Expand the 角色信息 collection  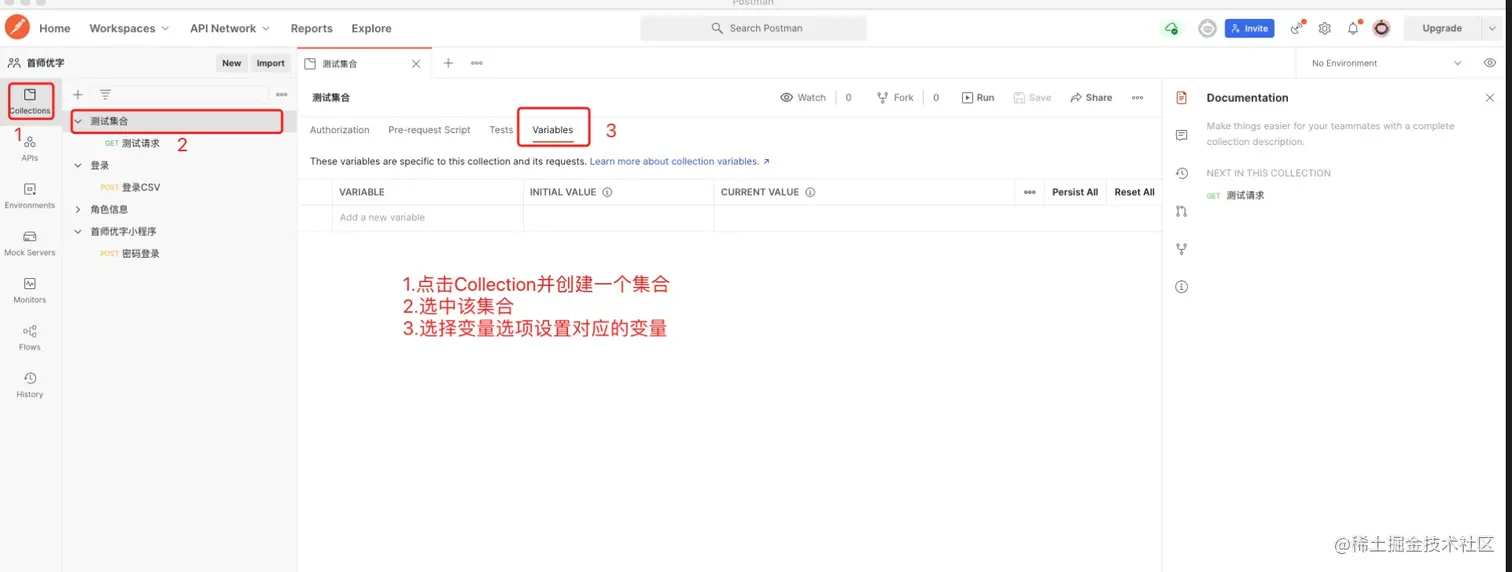[x=78, y=209]
